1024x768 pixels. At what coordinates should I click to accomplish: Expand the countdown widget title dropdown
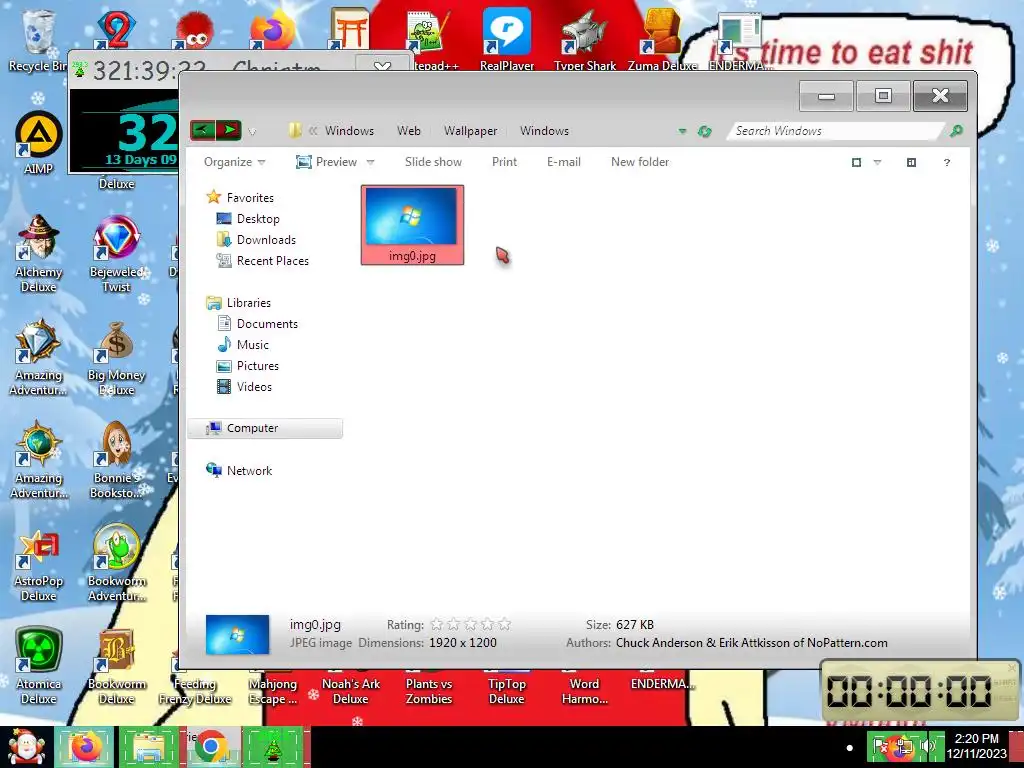click(382, 66)
